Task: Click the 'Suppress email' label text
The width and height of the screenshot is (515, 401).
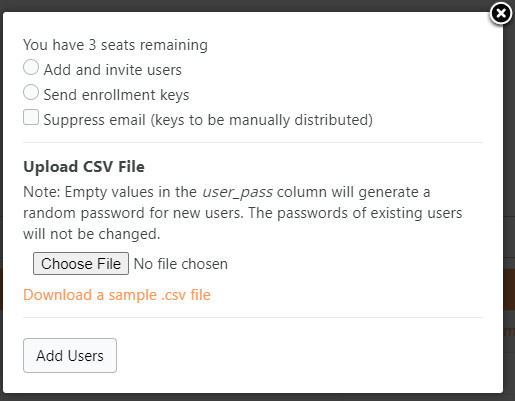Action: click(95, 120)
